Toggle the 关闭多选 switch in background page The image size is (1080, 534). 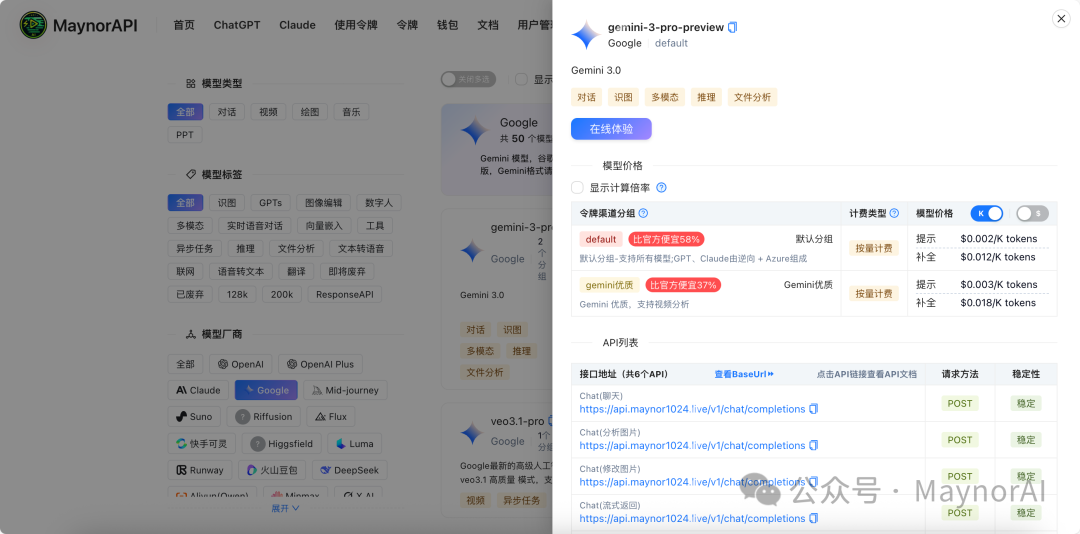(x=469, y=79)
